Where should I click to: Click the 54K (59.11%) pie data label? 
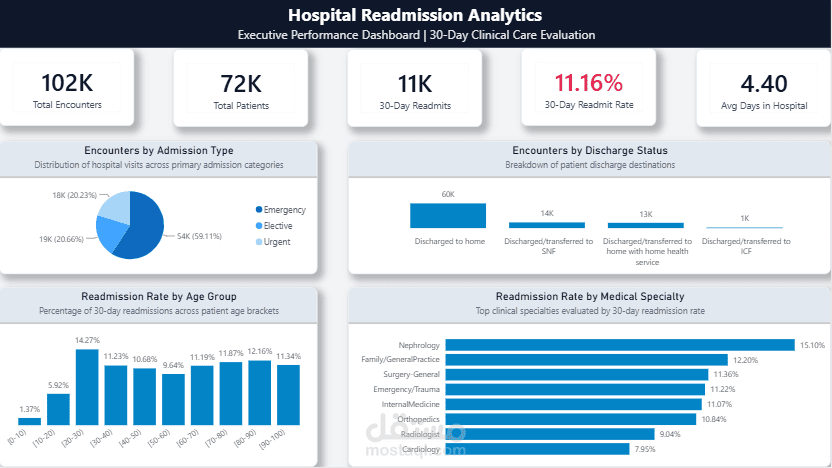(x=200, y=236)
